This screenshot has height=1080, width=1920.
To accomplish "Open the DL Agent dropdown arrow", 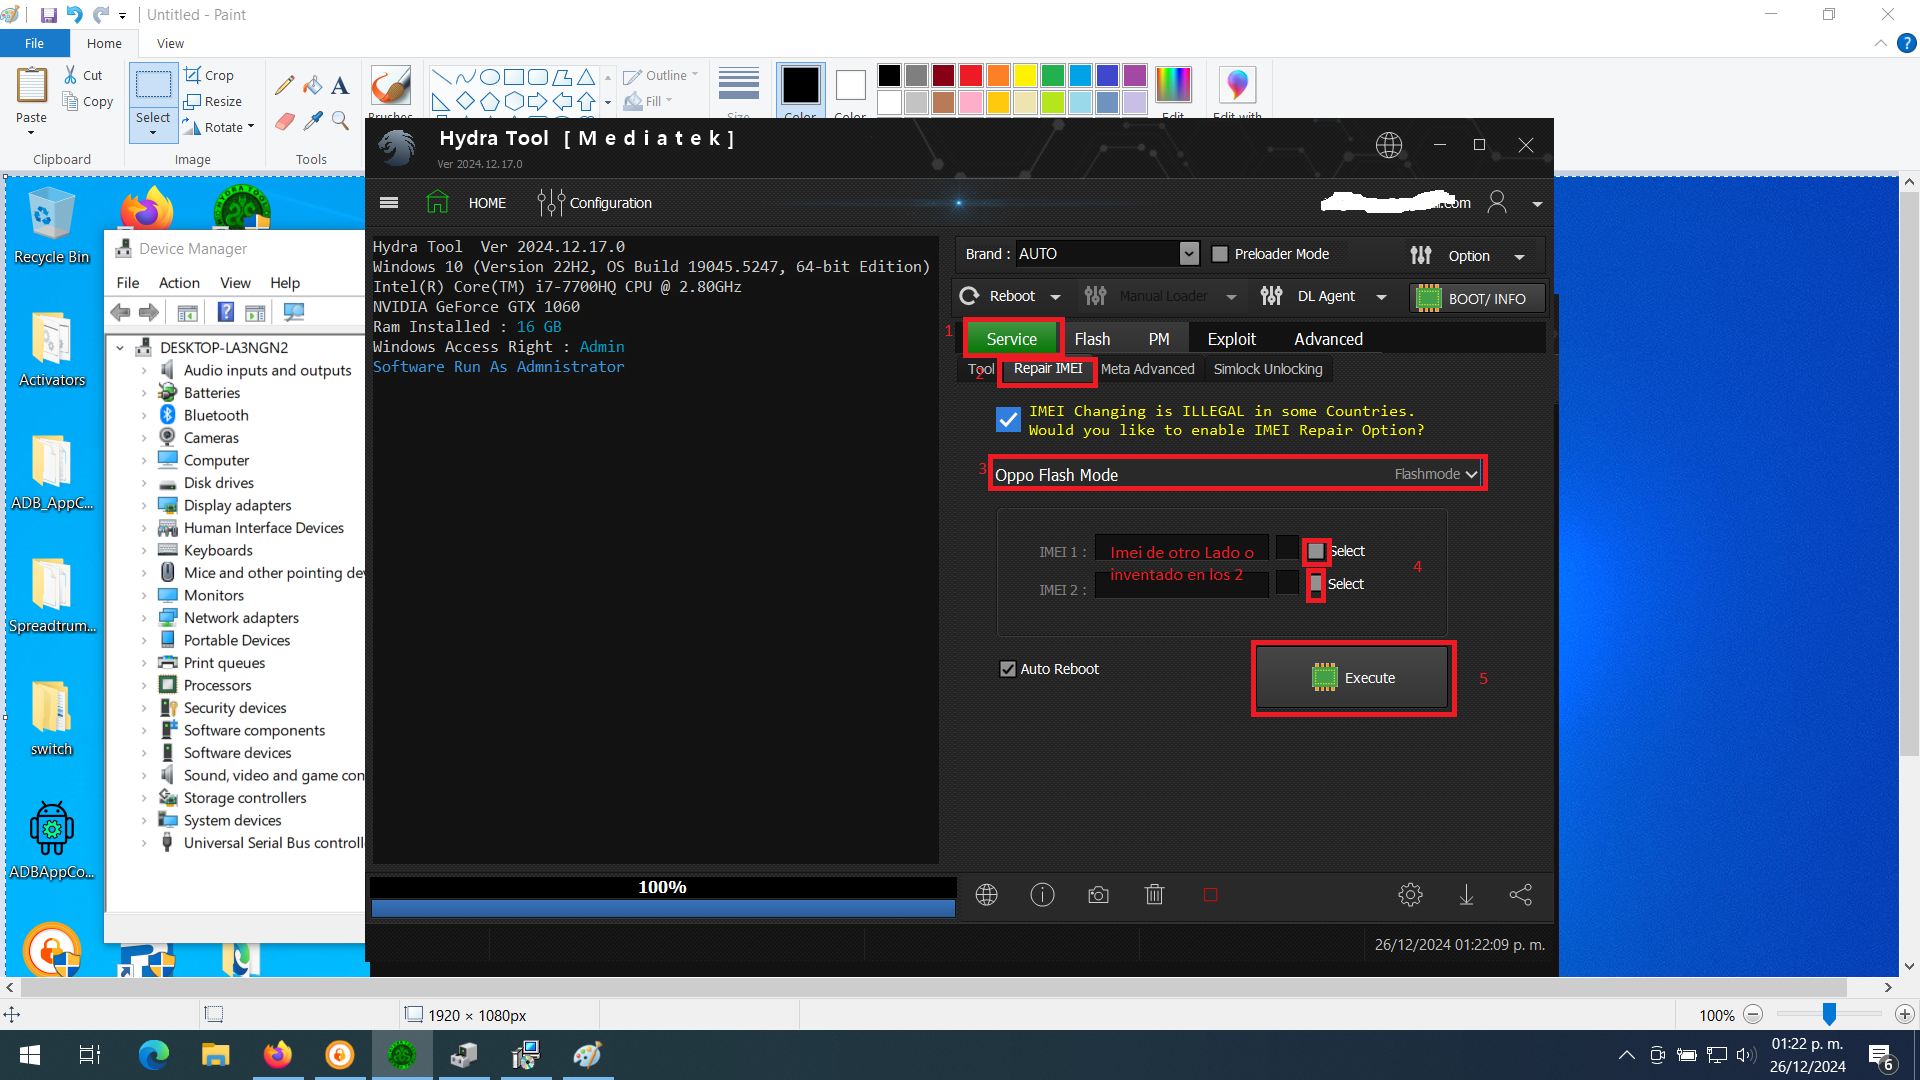I will pos(1381,297).
